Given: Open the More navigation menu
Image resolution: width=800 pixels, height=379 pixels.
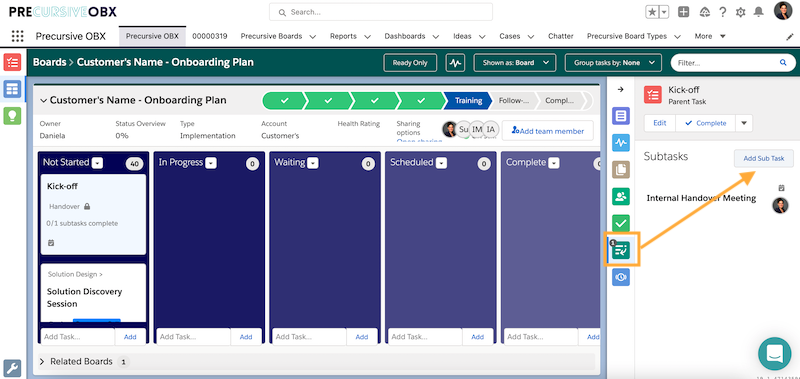Looking at the screenshot, I should coord(710,36).
